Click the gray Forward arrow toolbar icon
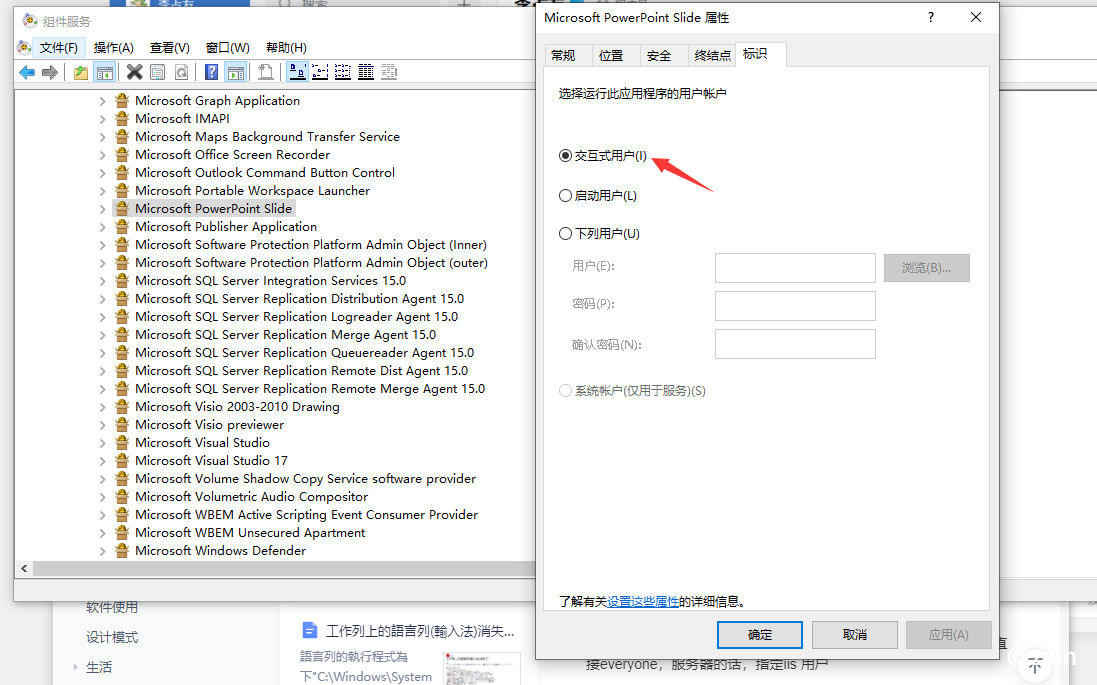The height and width of the screenshot is (685, 1097). tap(50, 72)
